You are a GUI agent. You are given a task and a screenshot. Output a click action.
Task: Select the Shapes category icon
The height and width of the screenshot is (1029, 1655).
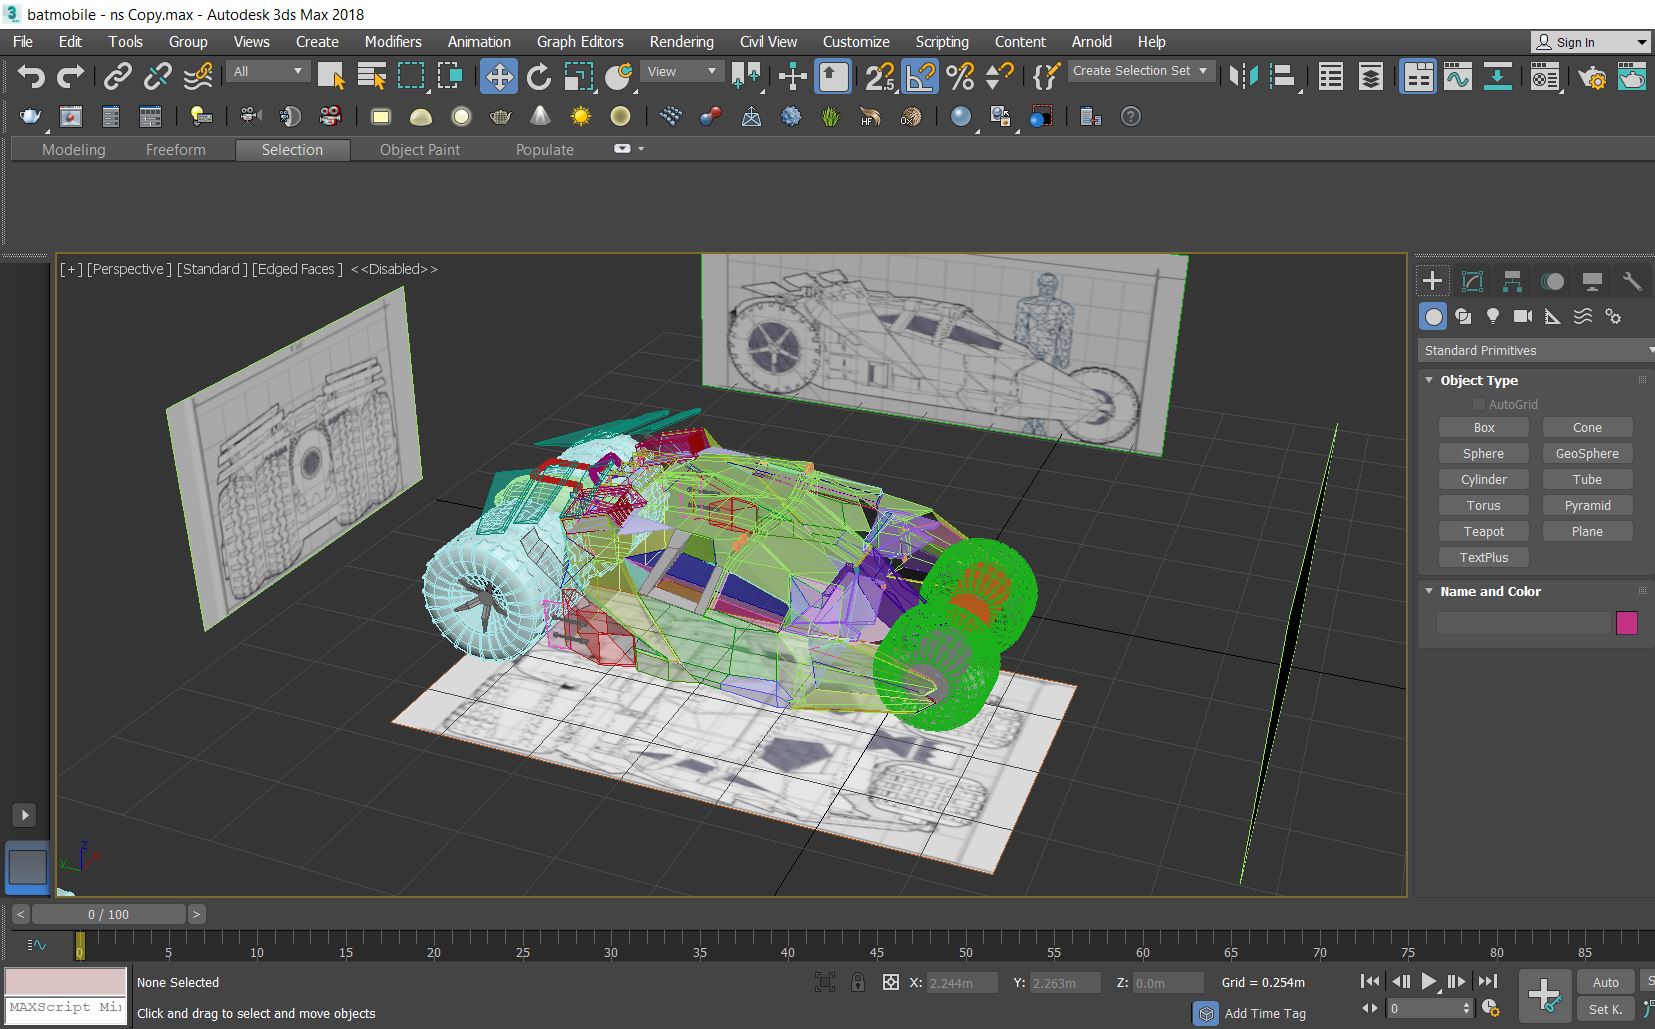click(x=1463, y=316)
